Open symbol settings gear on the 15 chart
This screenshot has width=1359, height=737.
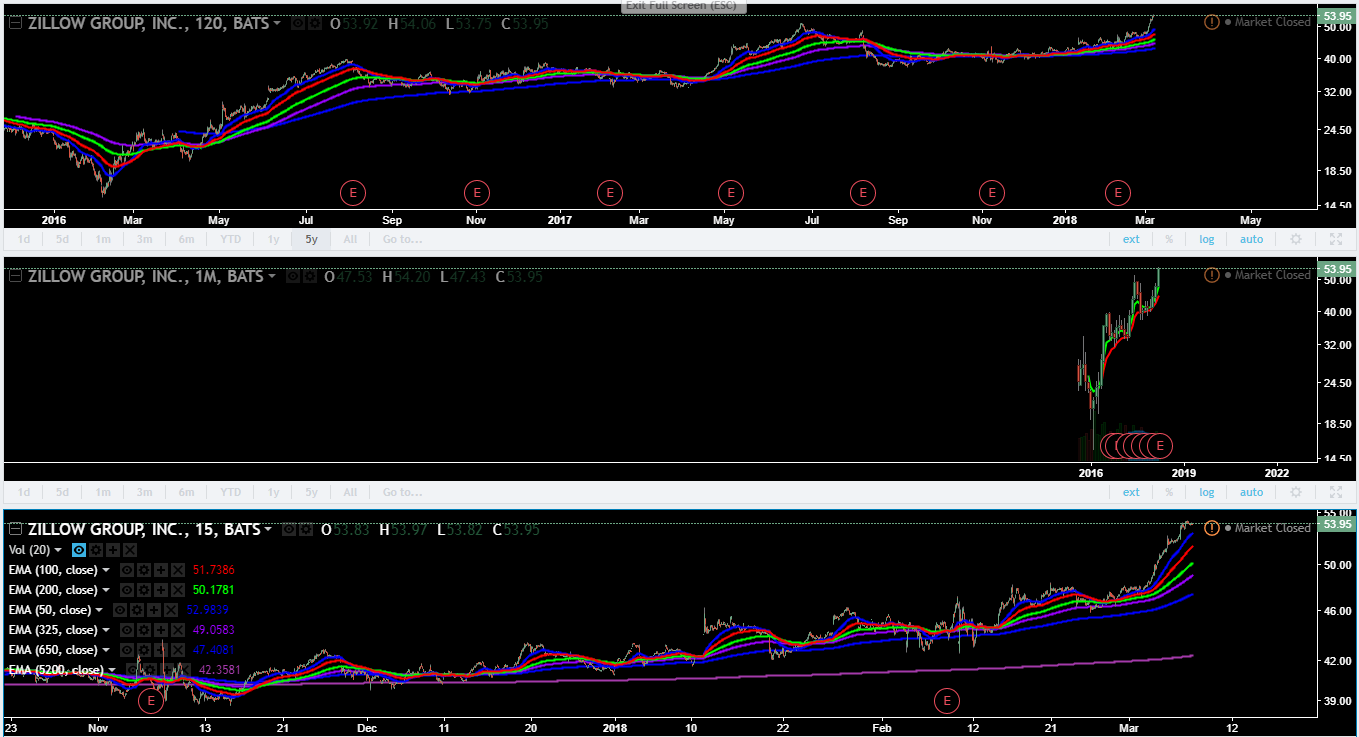click(x=306, y=529)
